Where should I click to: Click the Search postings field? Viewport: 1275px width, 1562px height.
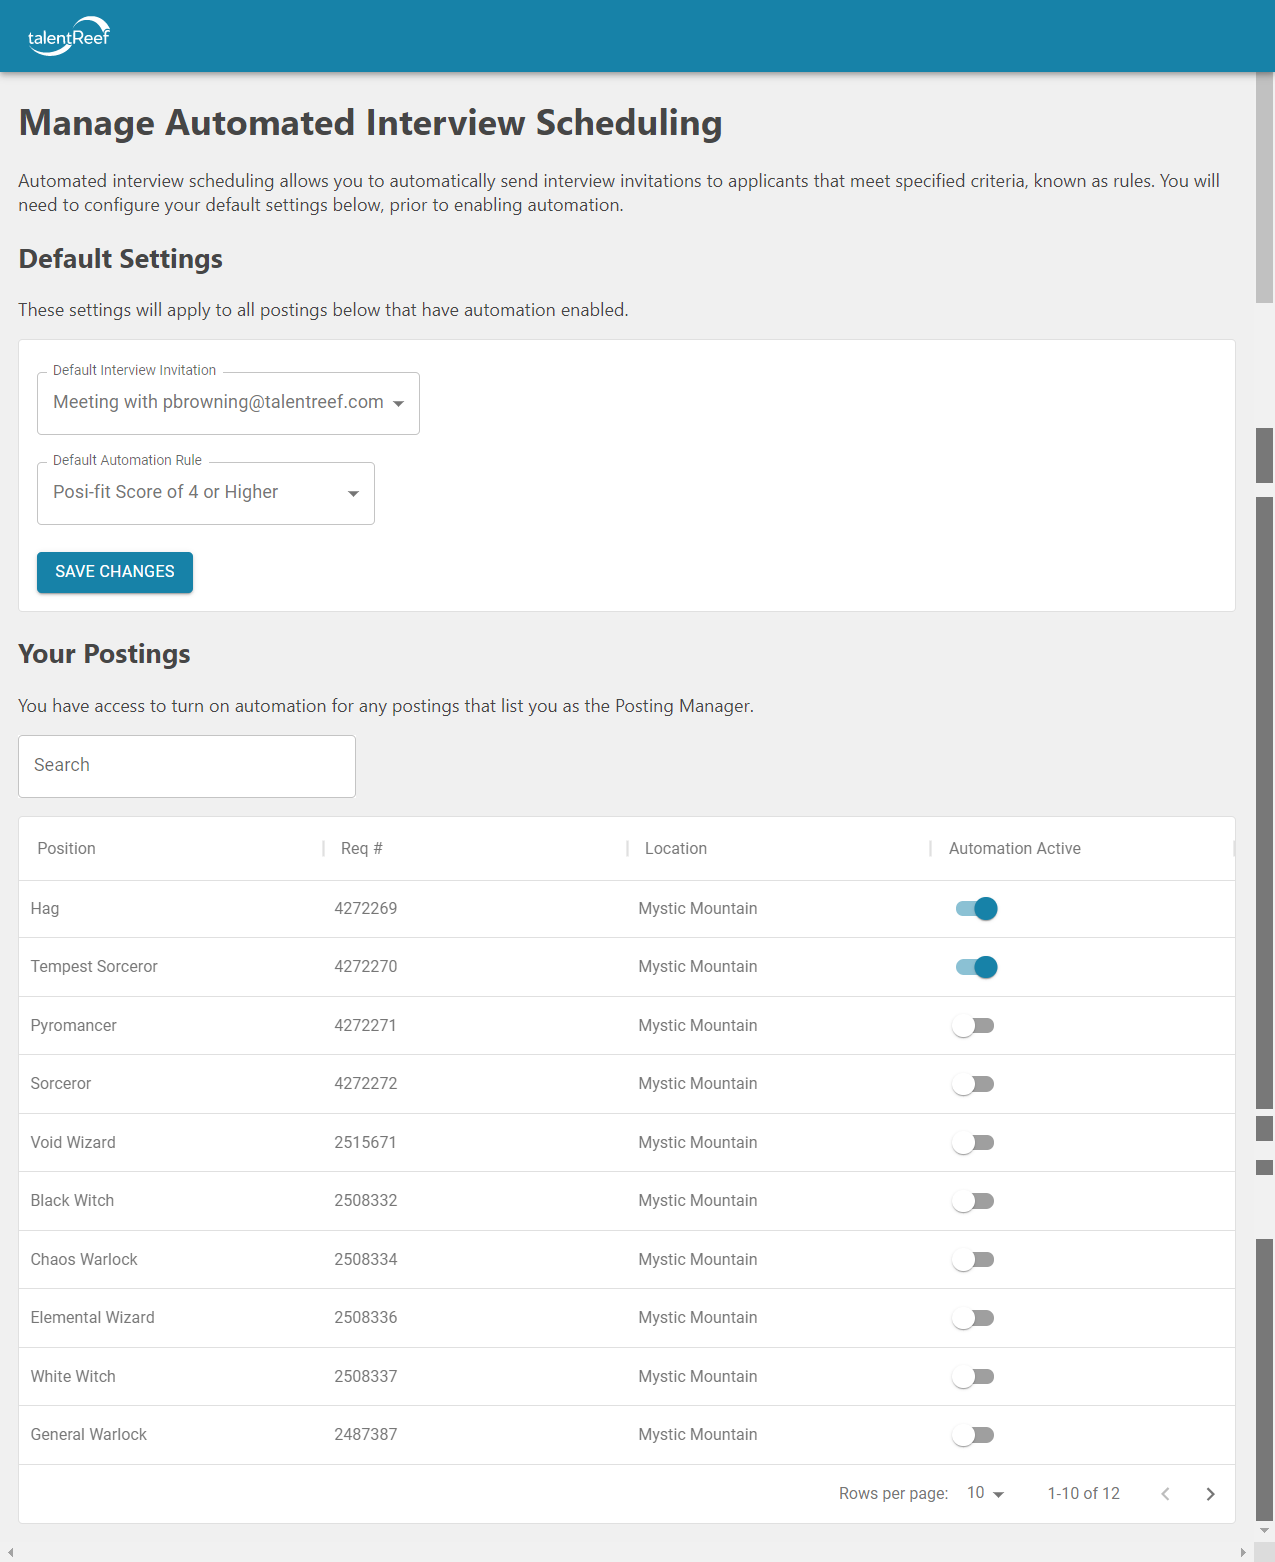[x=186, y=766]
